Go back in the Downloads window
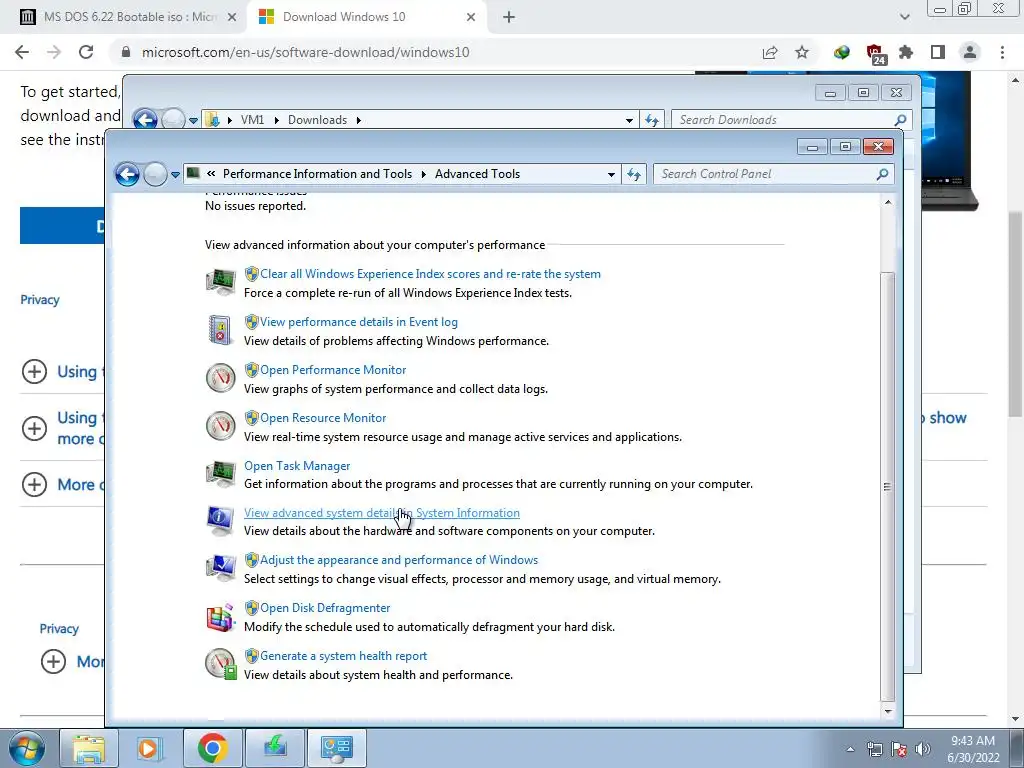Viewport: 1024px width, 768px height. coord(145,120)
